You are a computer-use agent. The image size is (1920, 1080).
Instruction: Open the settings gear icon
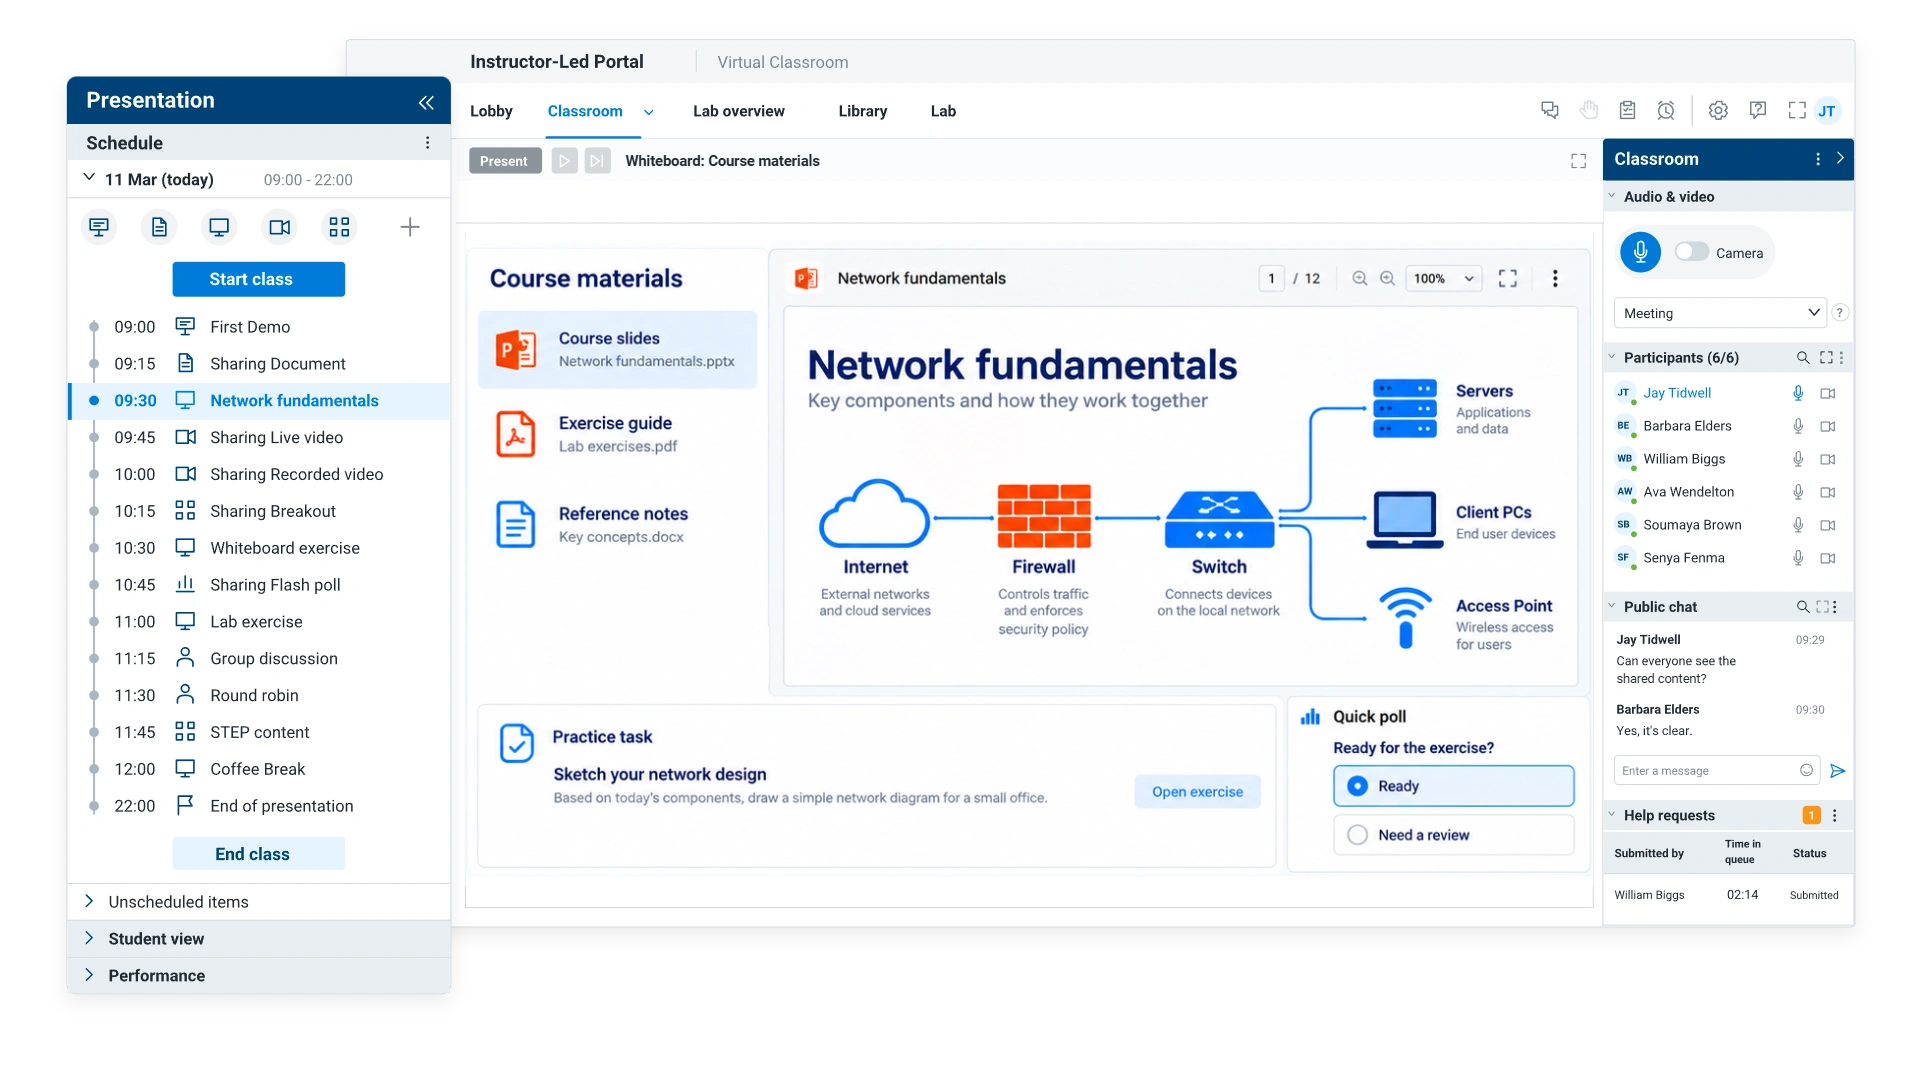1718,110
